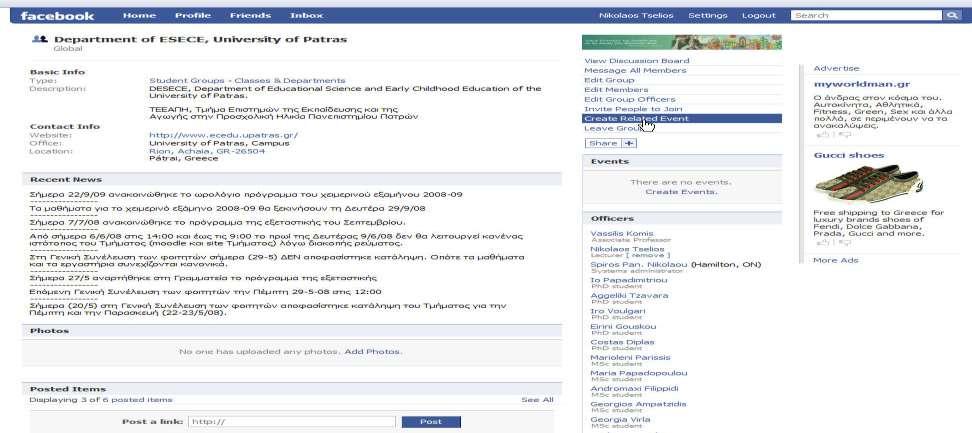972x433 pixels.
Task: Click thumbs-up icon under Gucci shoes ad
Action: coord(823,243)
